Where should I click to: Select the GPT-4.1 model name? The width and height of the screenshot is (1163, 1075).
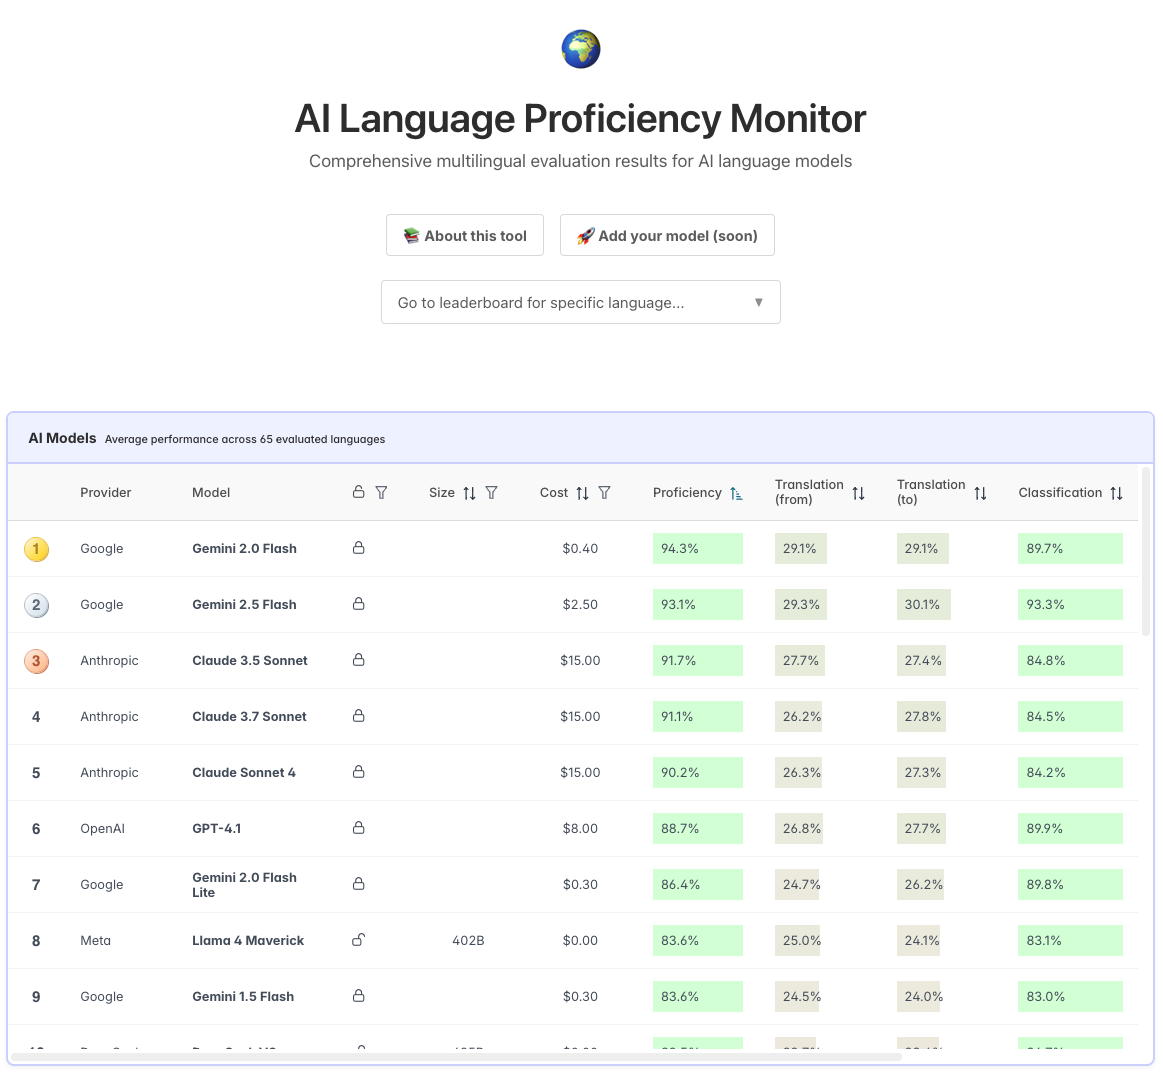click(217, 829)
